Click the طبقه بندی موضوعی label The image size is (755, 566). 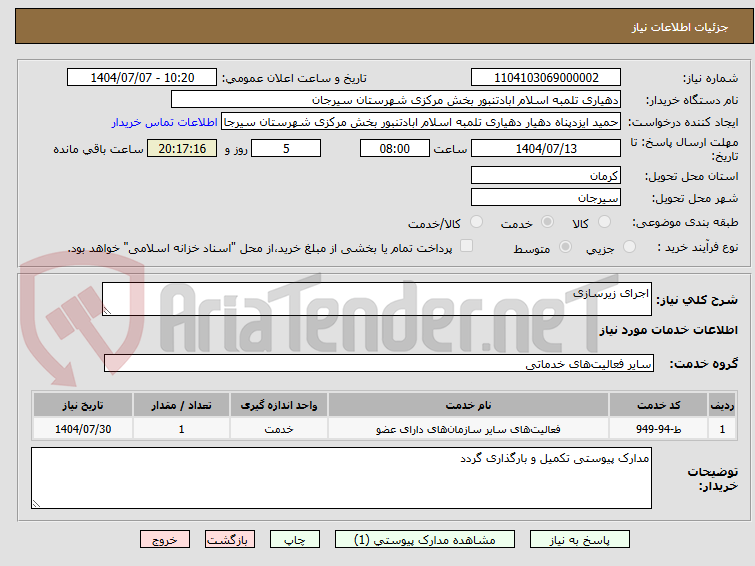coord(685,222)
